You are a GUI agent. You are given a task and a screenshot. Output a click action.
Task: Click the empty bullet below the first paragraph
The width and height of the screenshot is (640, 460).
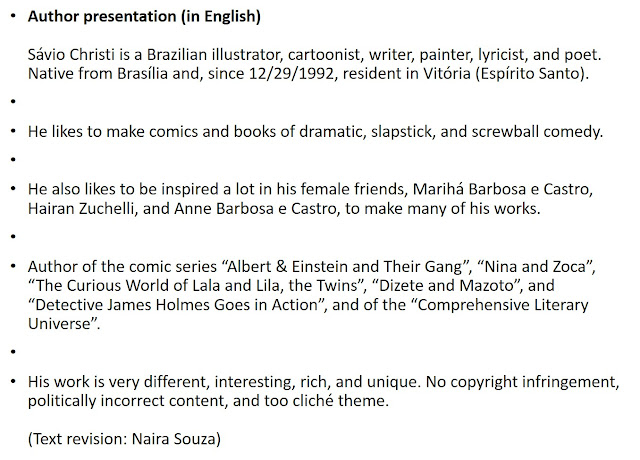coord(13,103)
